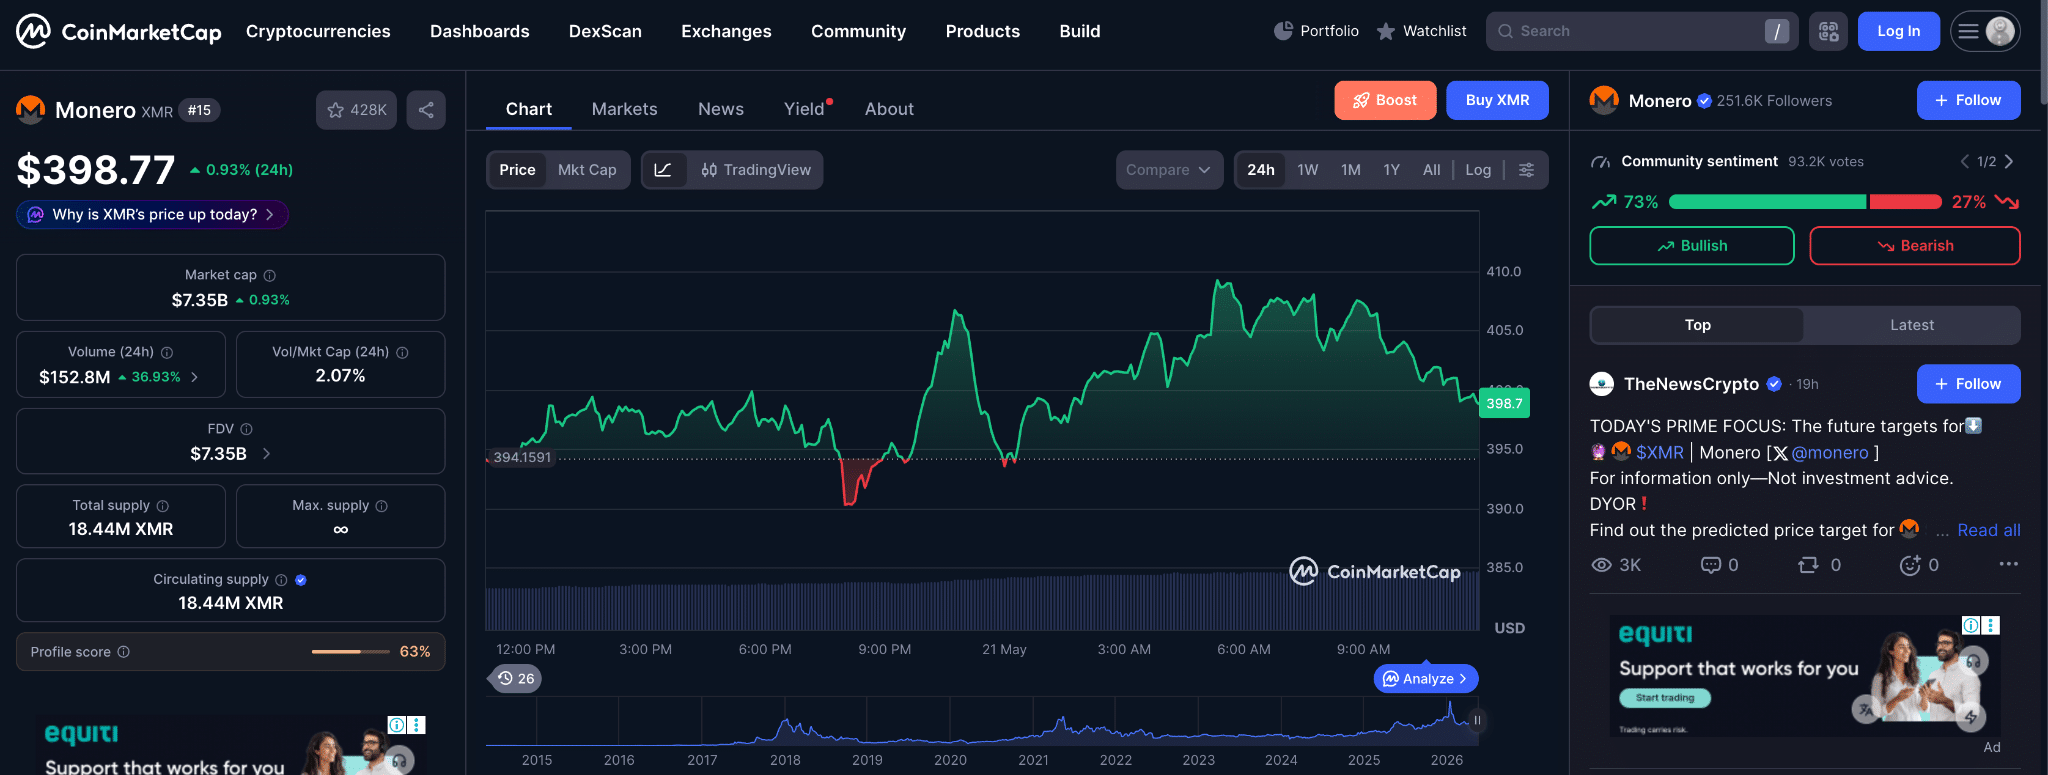Click Read all on the post
The height and width of the screenshot is (775, 2048).
(1989, 530)
